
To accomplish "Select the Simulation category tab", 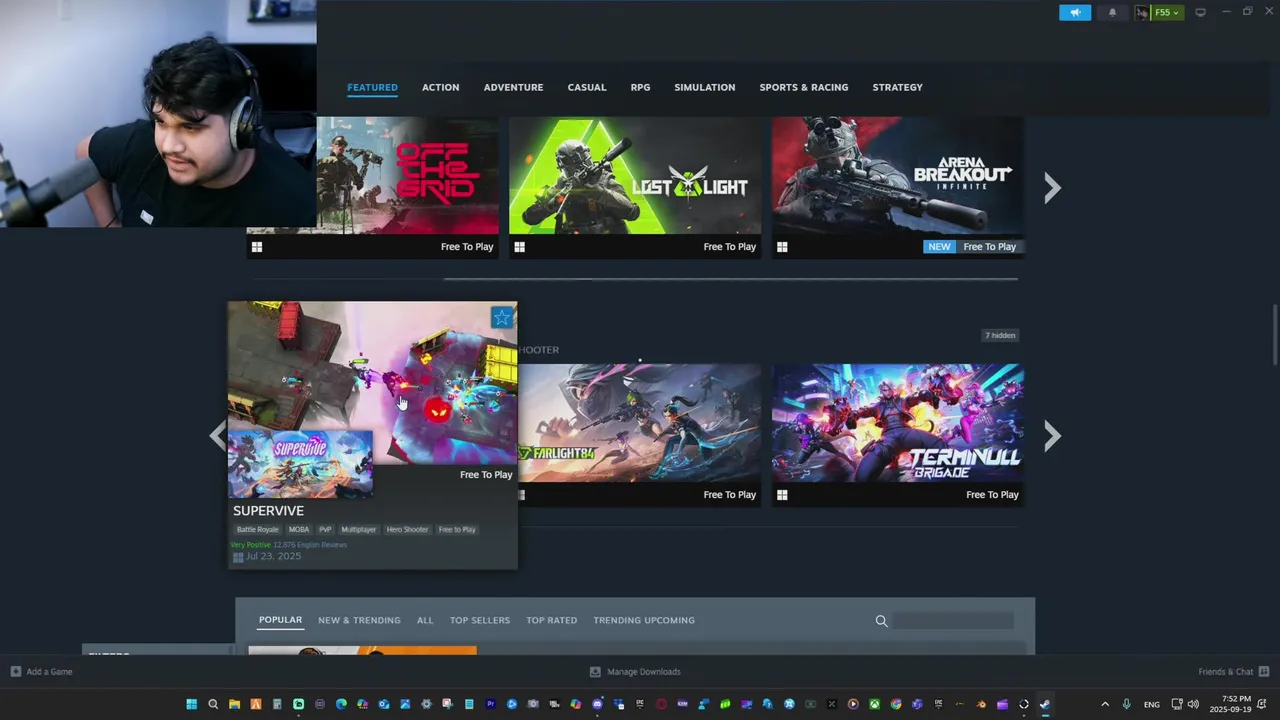I will (704, 87).
